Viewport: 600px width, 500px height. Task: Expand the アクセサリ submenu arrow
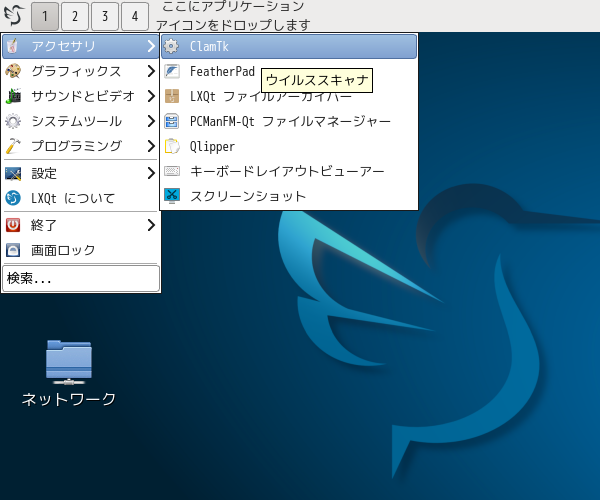tap(151, 46)
